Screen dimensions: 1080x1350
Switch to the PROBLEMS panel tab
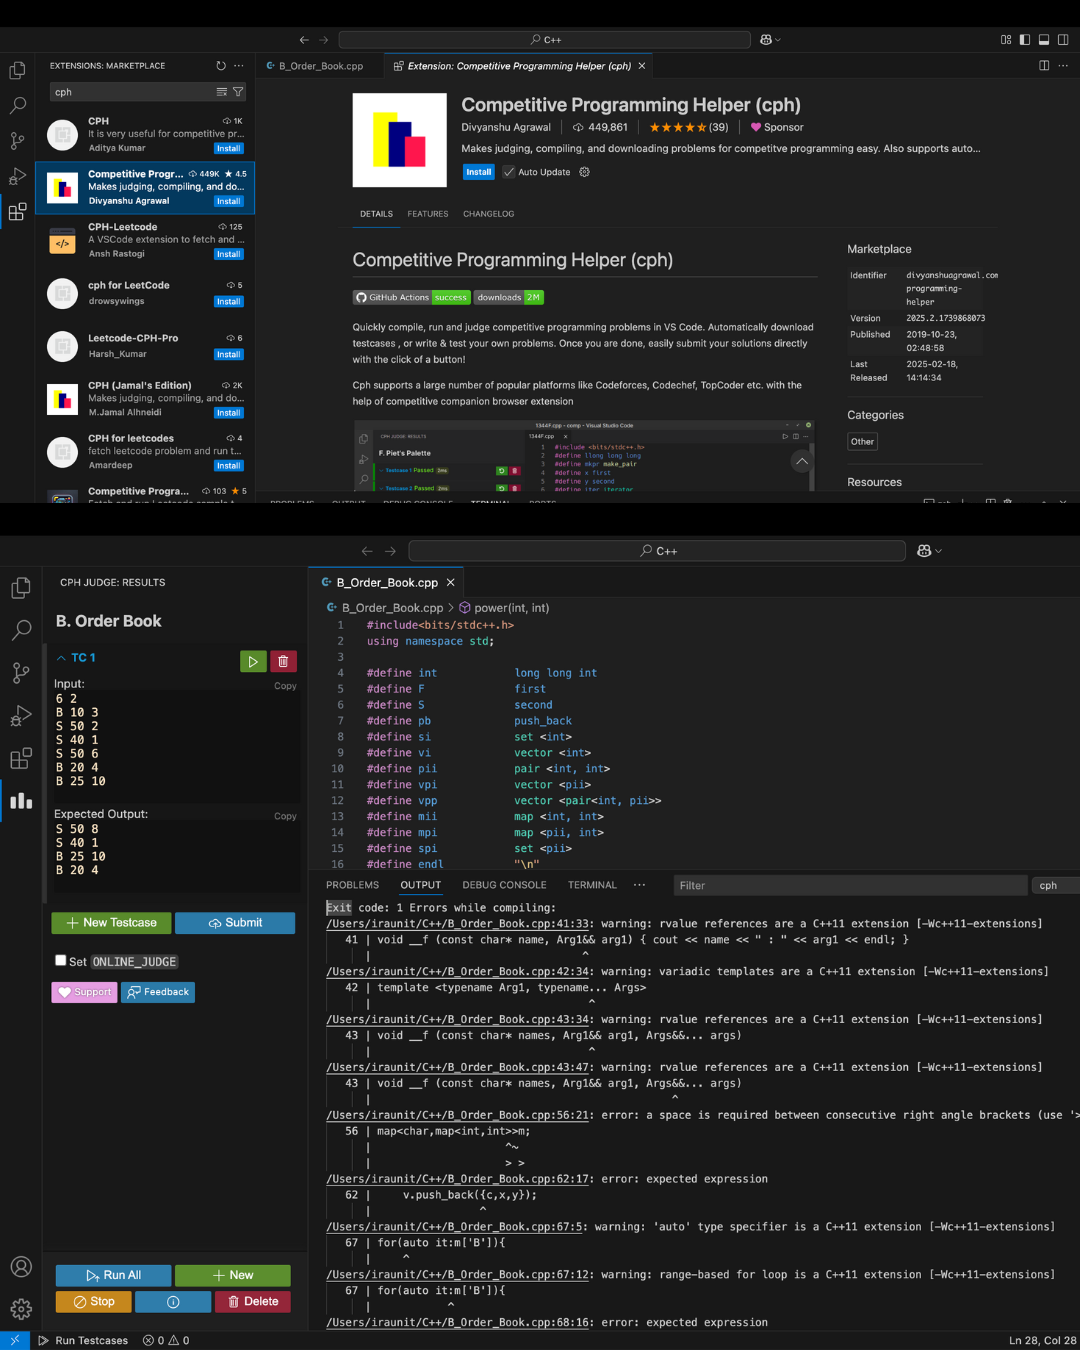(x=352, y=885)
